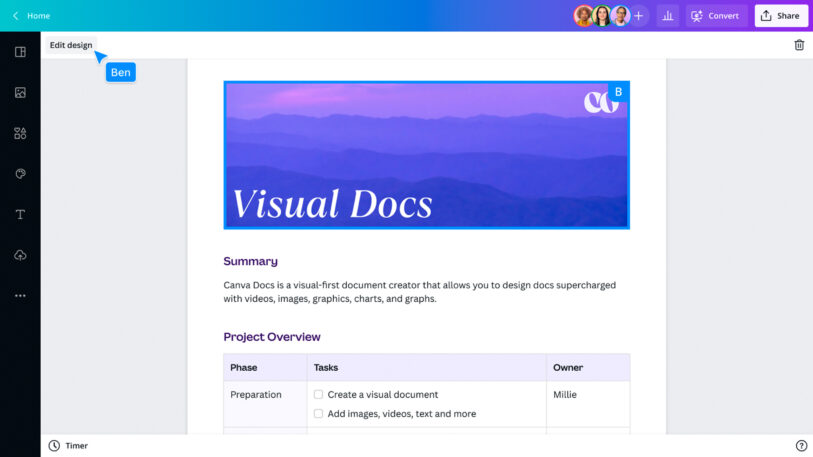The width and height of the screenshot is (813, 457).
Task: Open the Brand palette icon
Action: click(20, 174)
